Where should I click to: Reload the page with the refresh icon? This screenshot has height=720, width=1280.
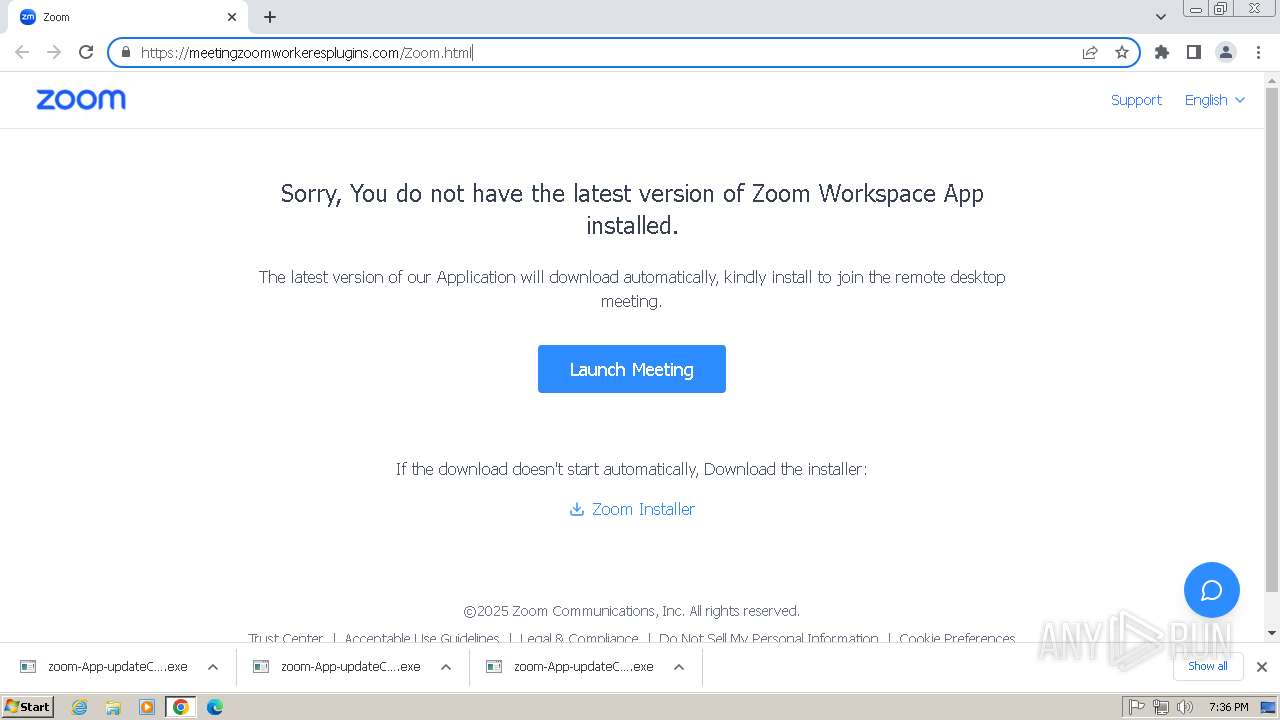point(86,52)
